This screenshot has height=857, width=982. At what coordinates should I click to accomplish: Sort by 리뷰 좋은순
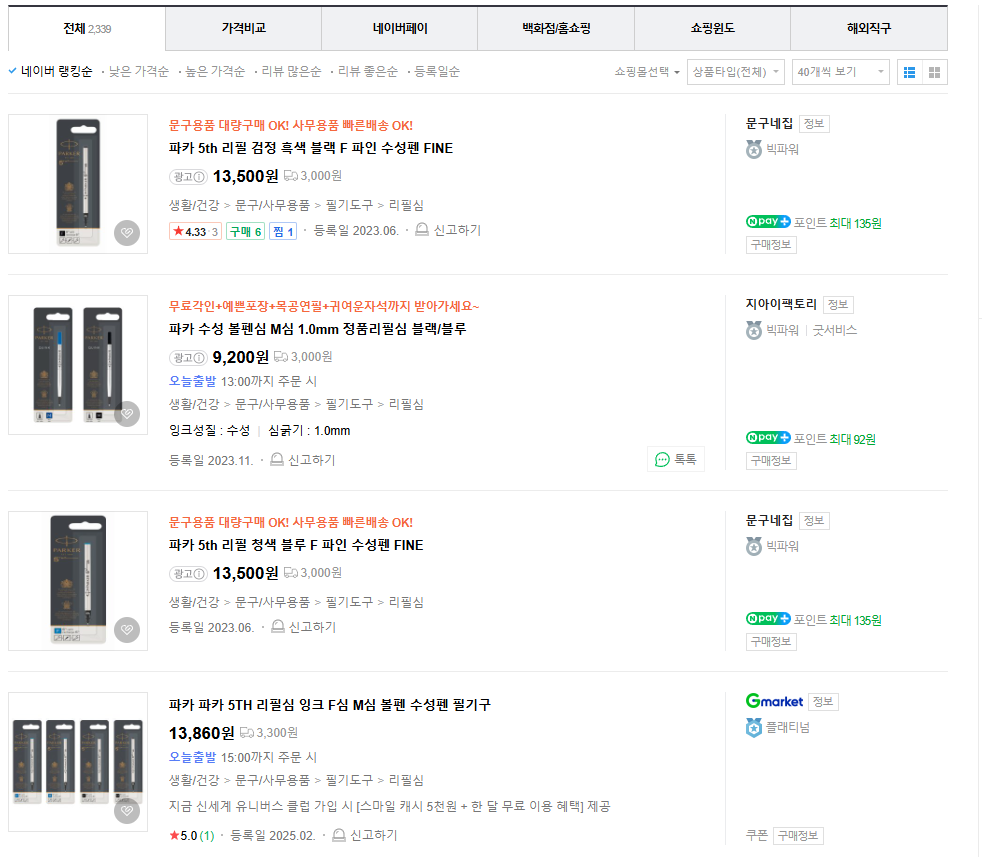pyautogui.click(x=368, y=71)
